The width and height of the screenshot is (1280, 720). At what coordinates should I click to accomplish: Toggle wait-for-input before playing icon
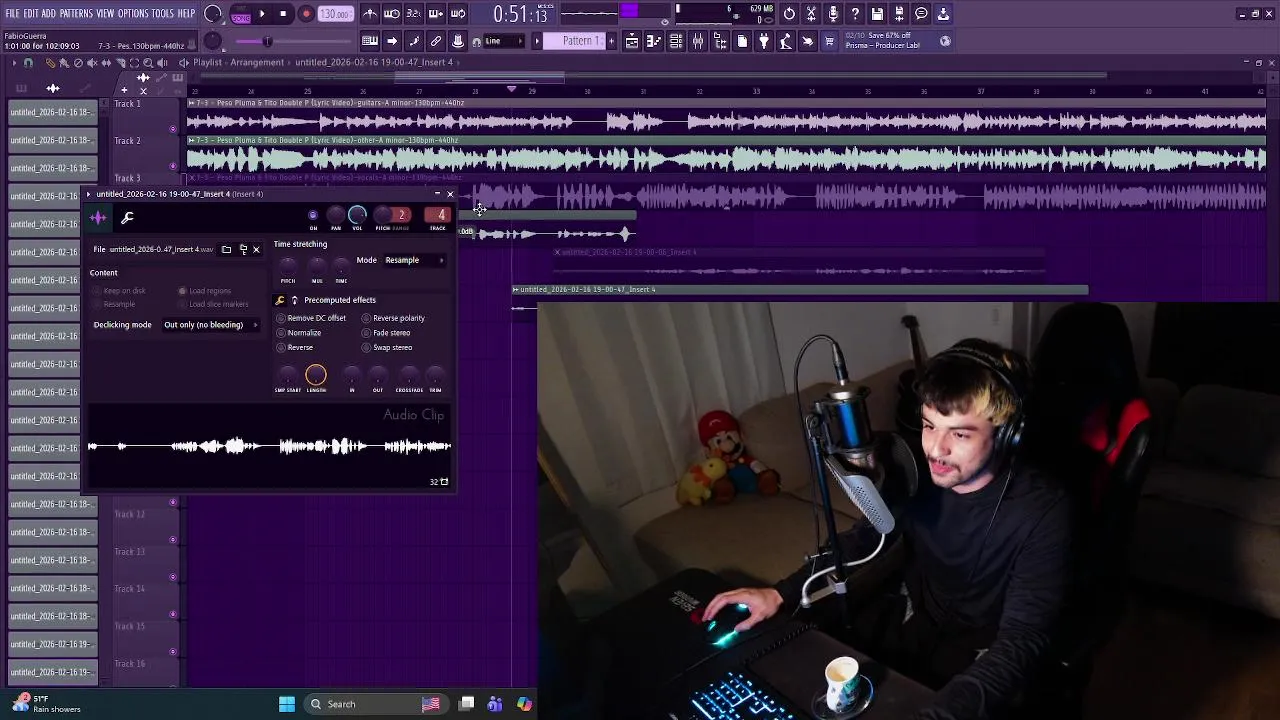click(392, 14)
